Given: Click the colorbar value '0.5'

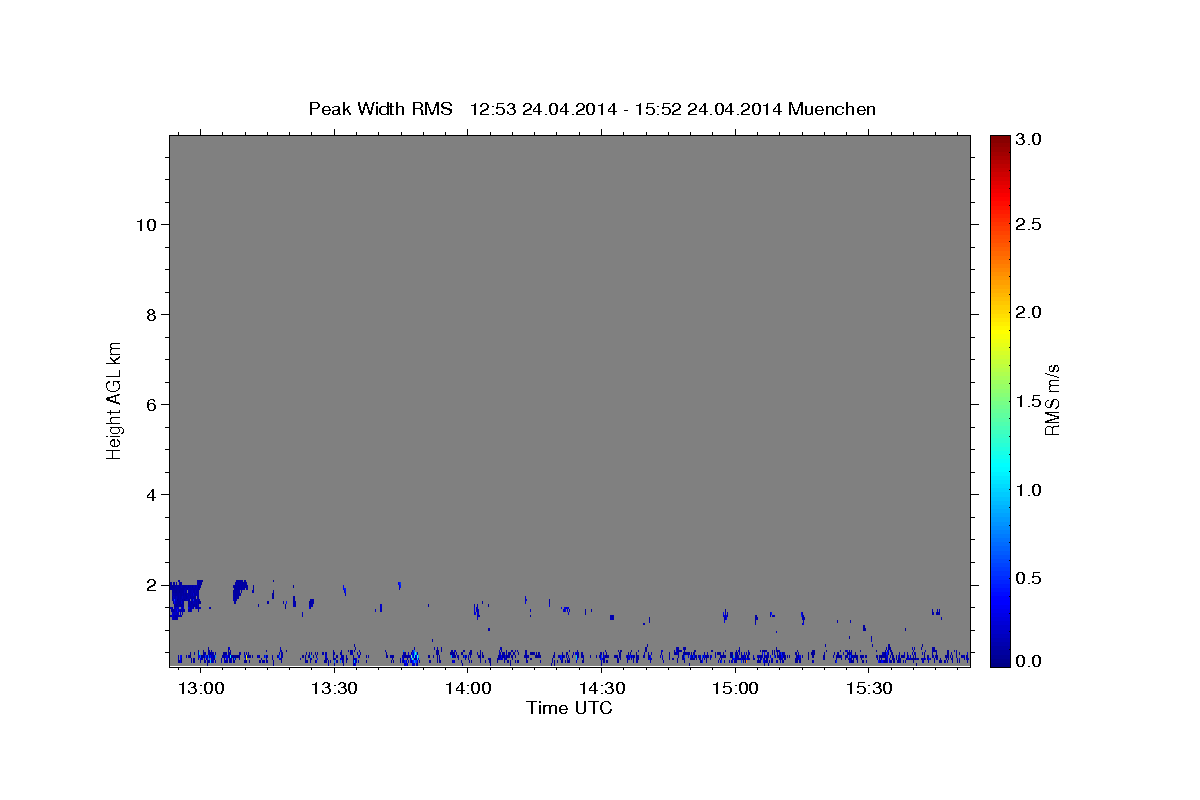Looking at the screenshot, I should tap(1029, 578).
